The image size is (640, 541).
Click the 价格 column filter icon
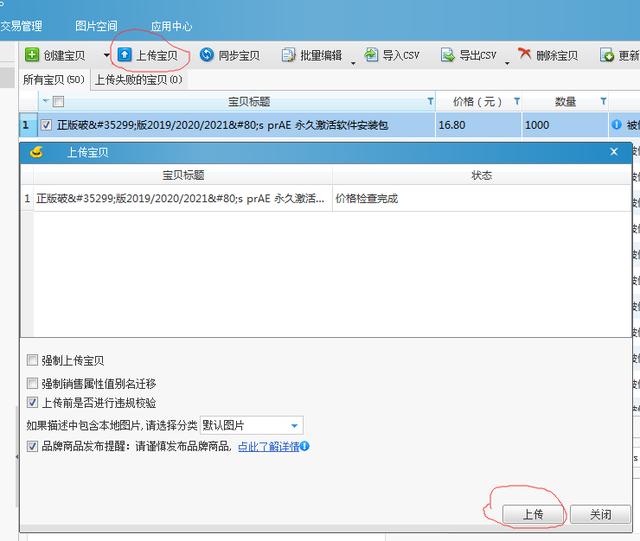pos(516,102)
